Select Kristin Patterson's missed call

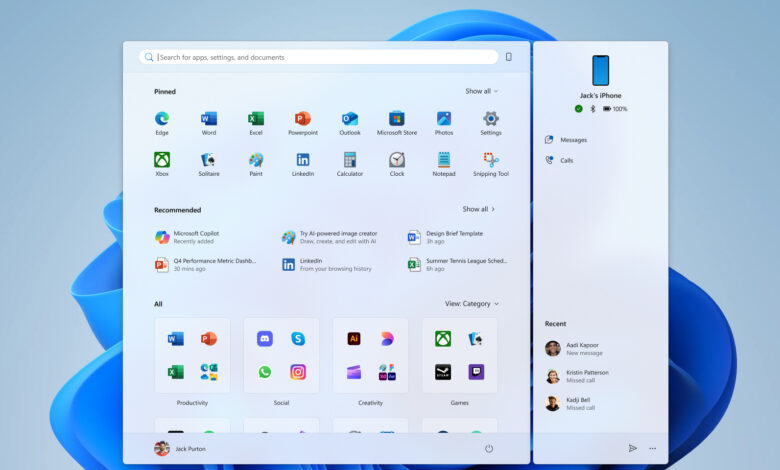[x=577, y=376]
